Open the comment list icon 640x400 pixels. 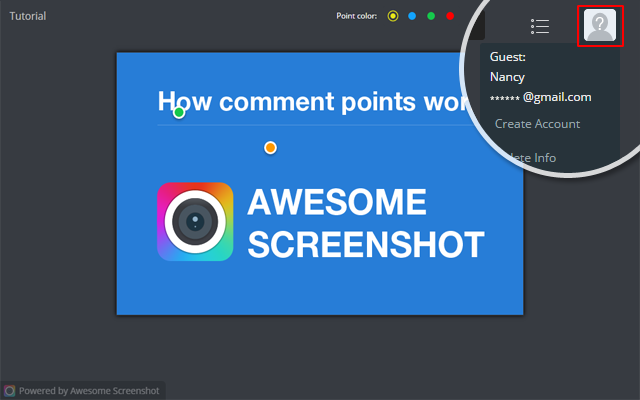540,27
